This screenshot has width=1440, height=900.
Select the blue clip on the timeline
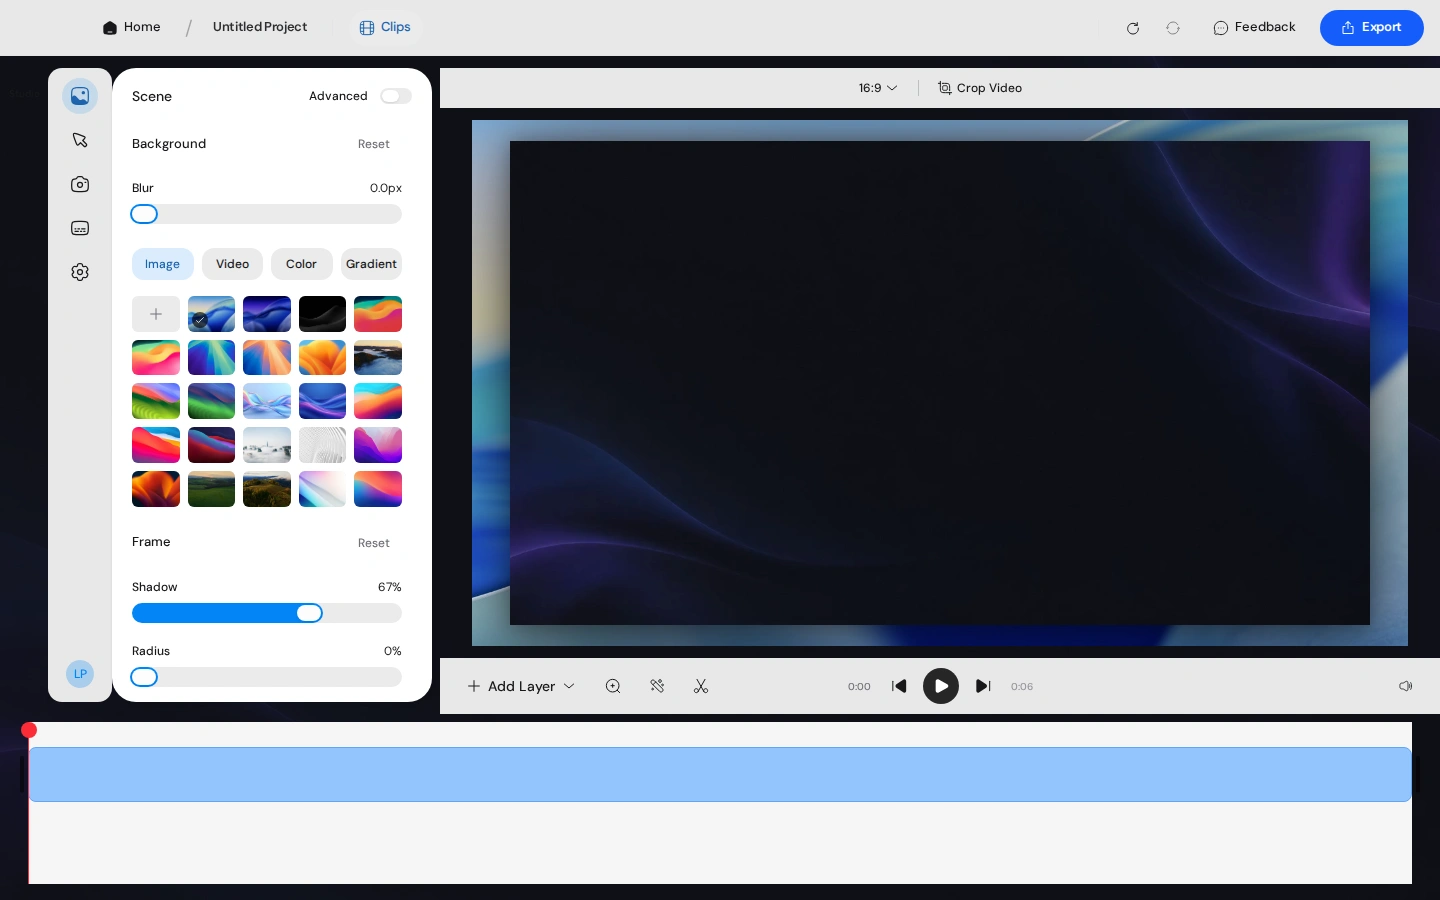[720, 774]
